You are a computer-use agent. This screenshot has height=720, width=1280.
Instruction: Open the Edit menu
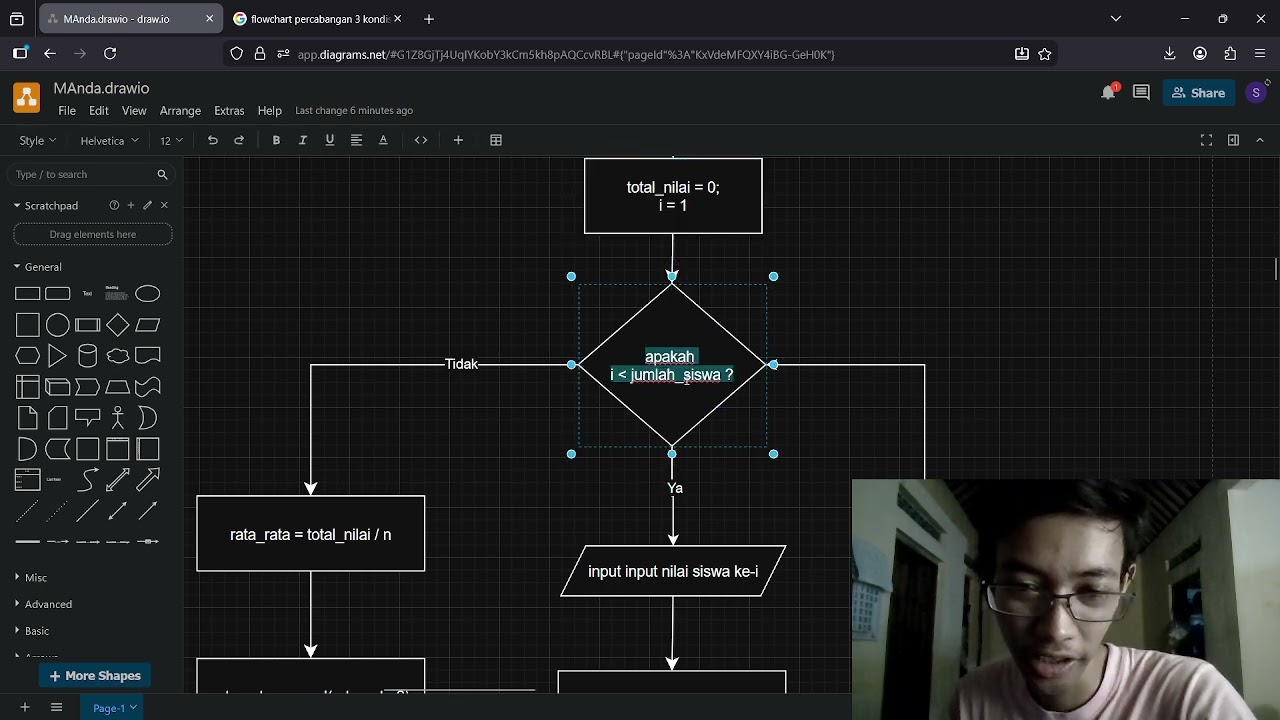click(99, 110)
